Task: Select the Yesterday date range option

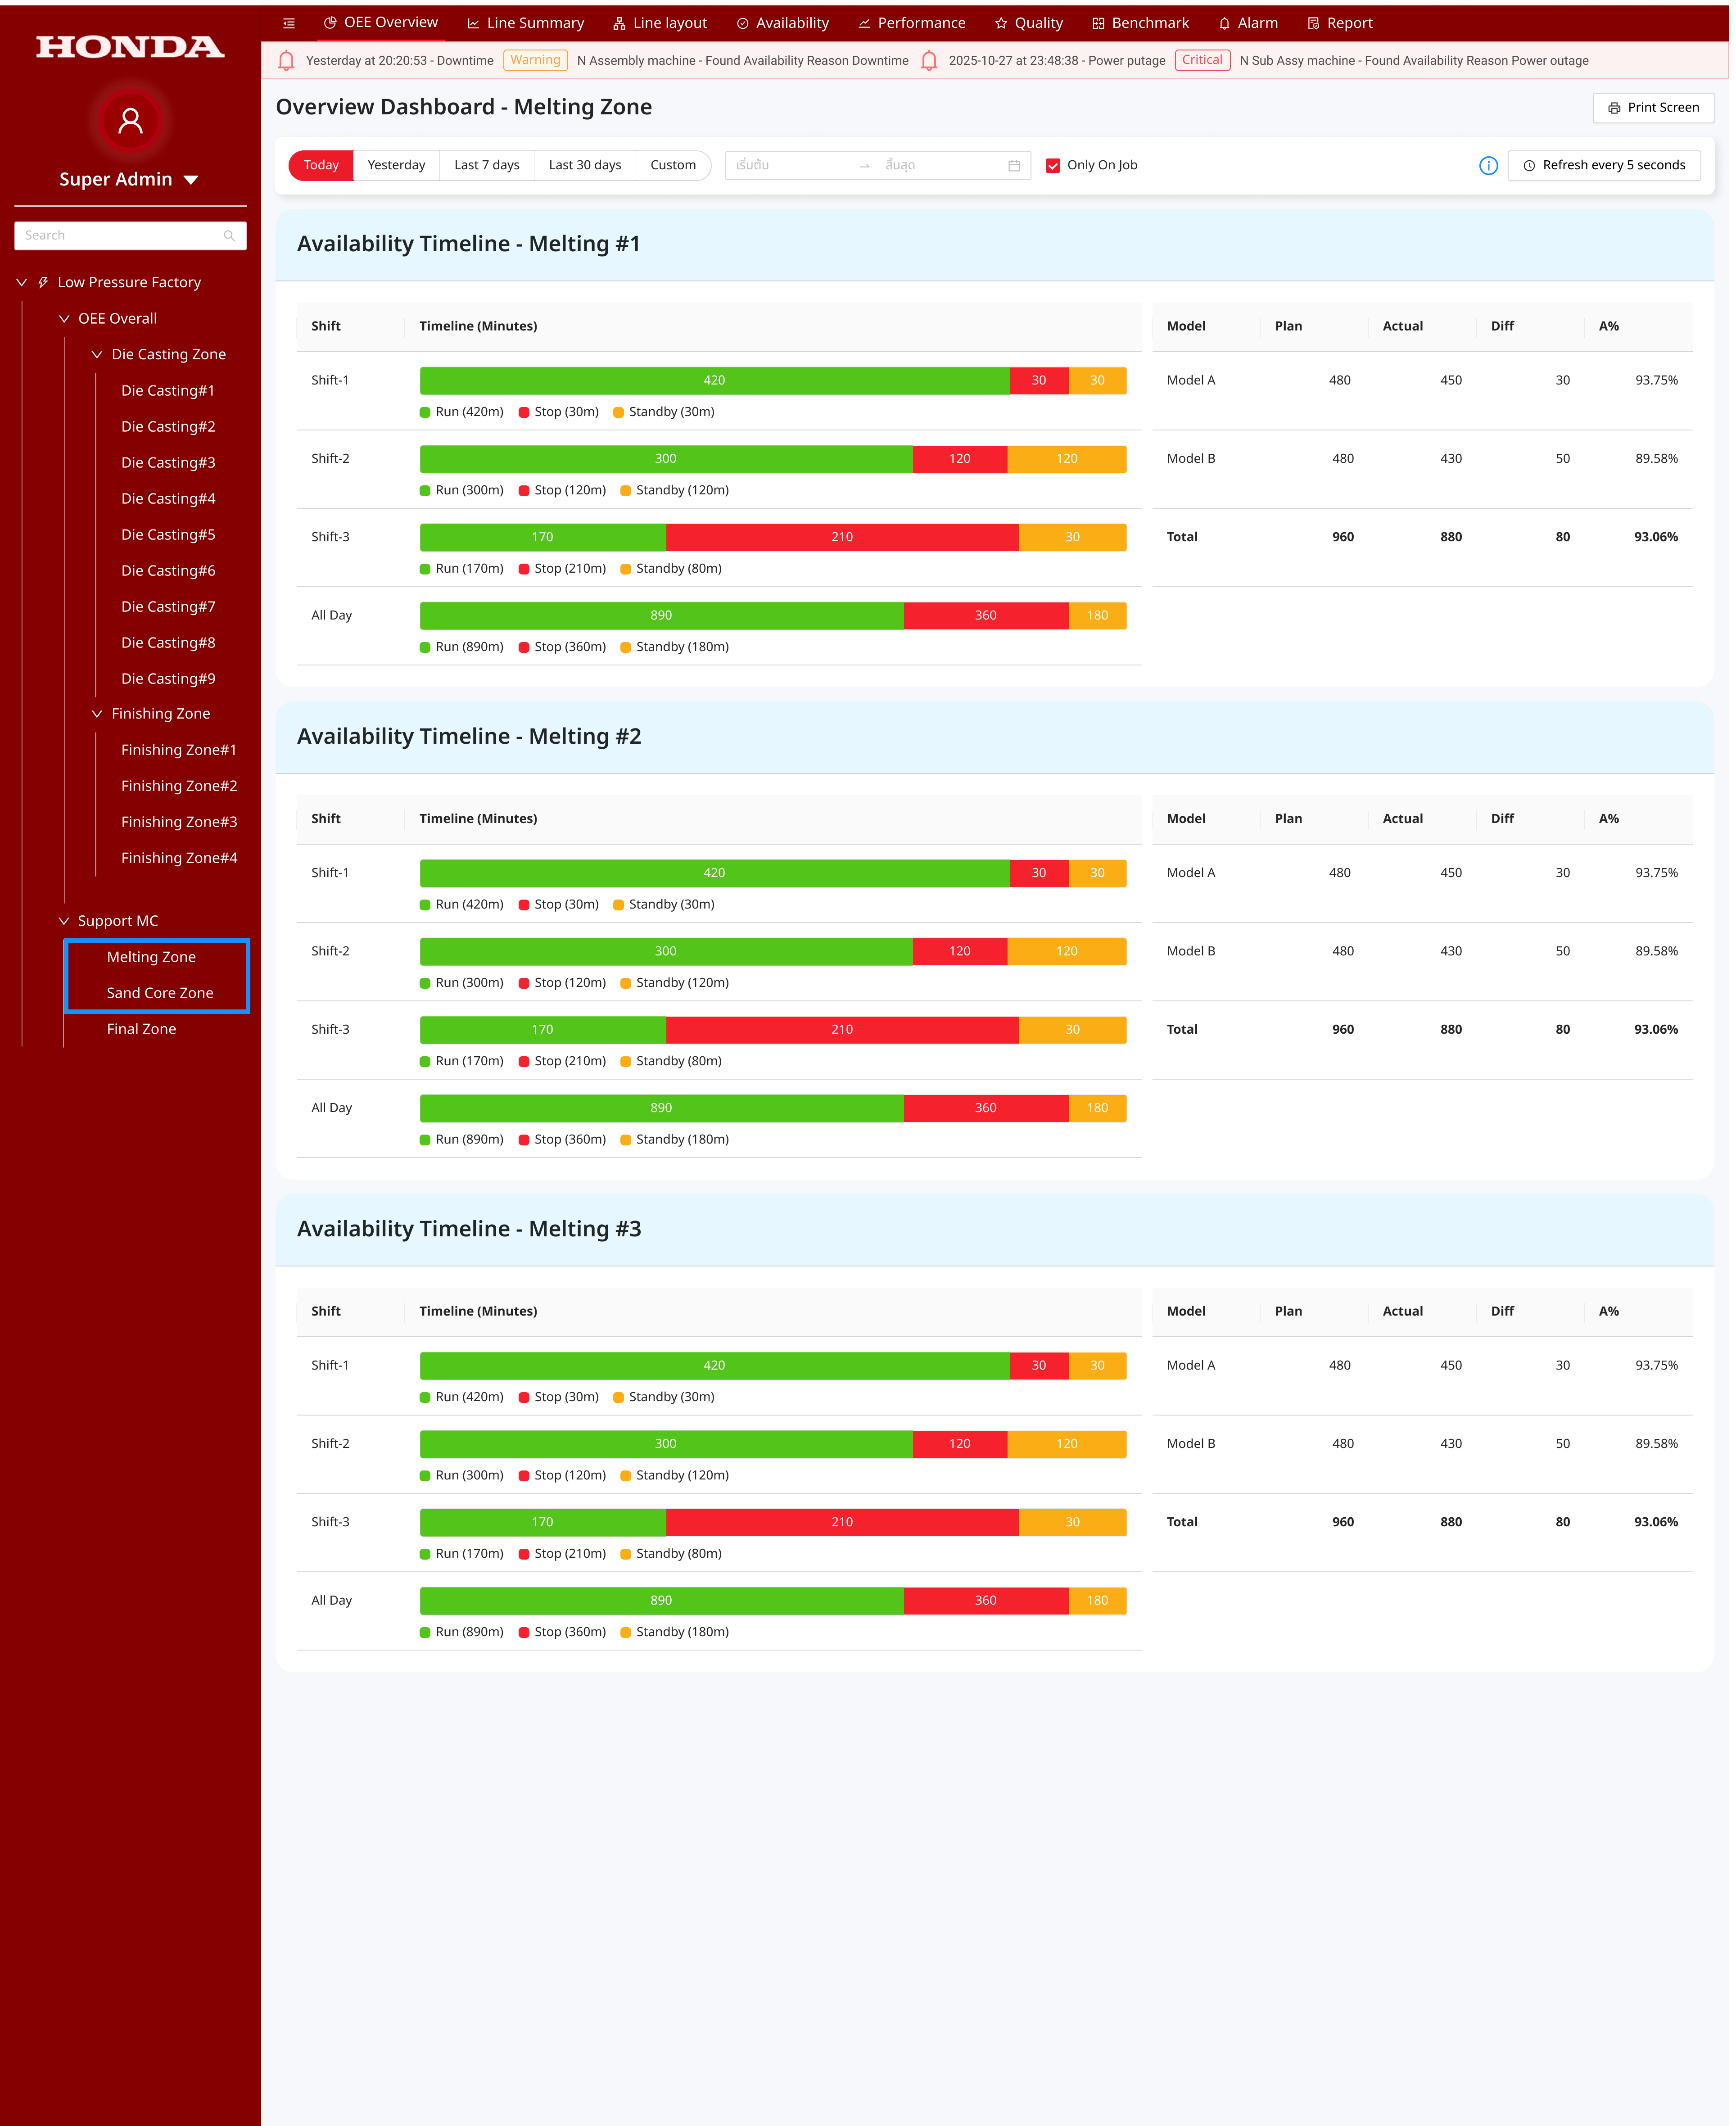Action: click(x=396, y=165)
